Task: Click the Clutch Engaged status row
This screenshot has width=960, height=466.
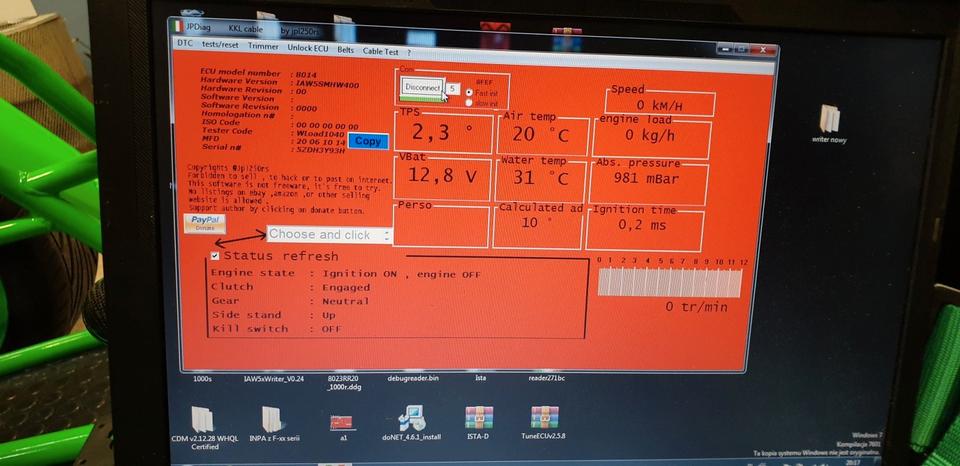Action: coord(291,287)
